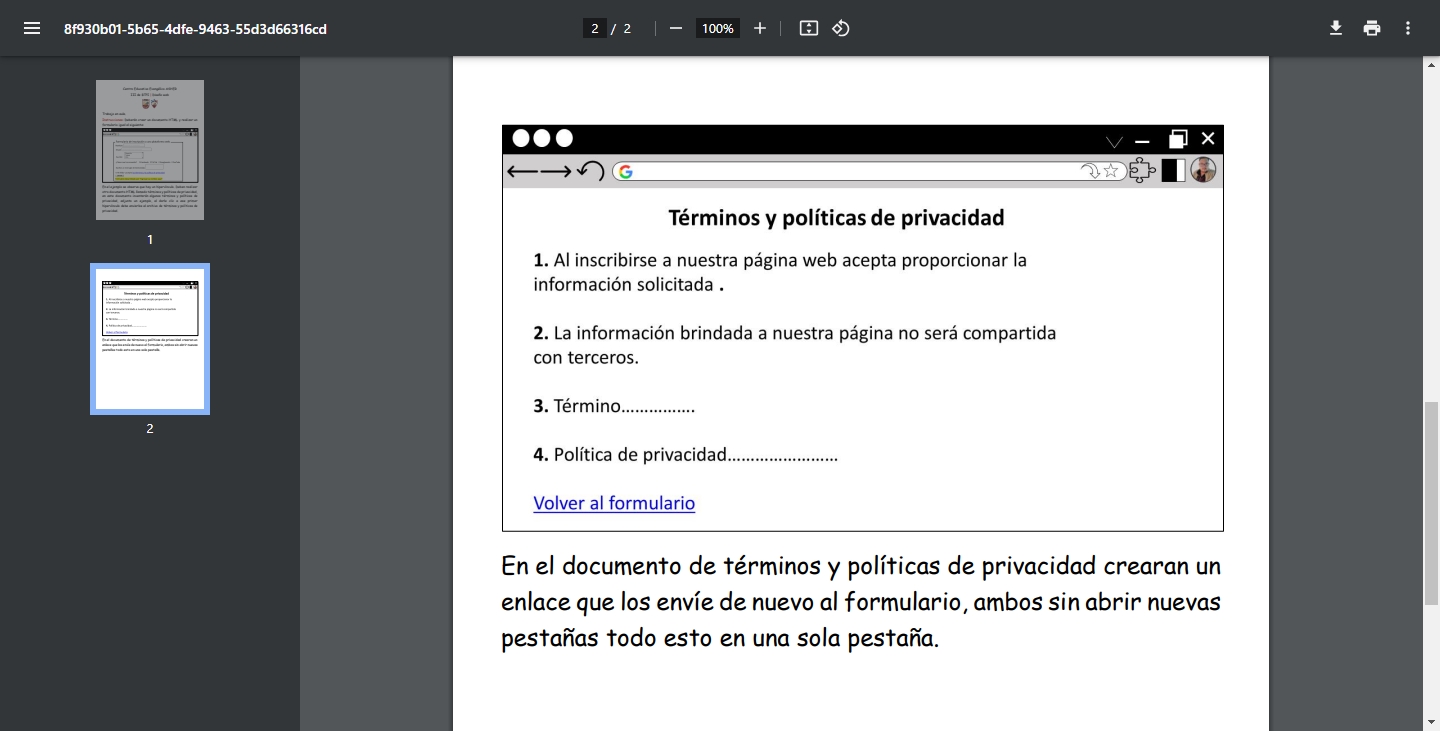Click the mock browser close X

click(1208, 139)
